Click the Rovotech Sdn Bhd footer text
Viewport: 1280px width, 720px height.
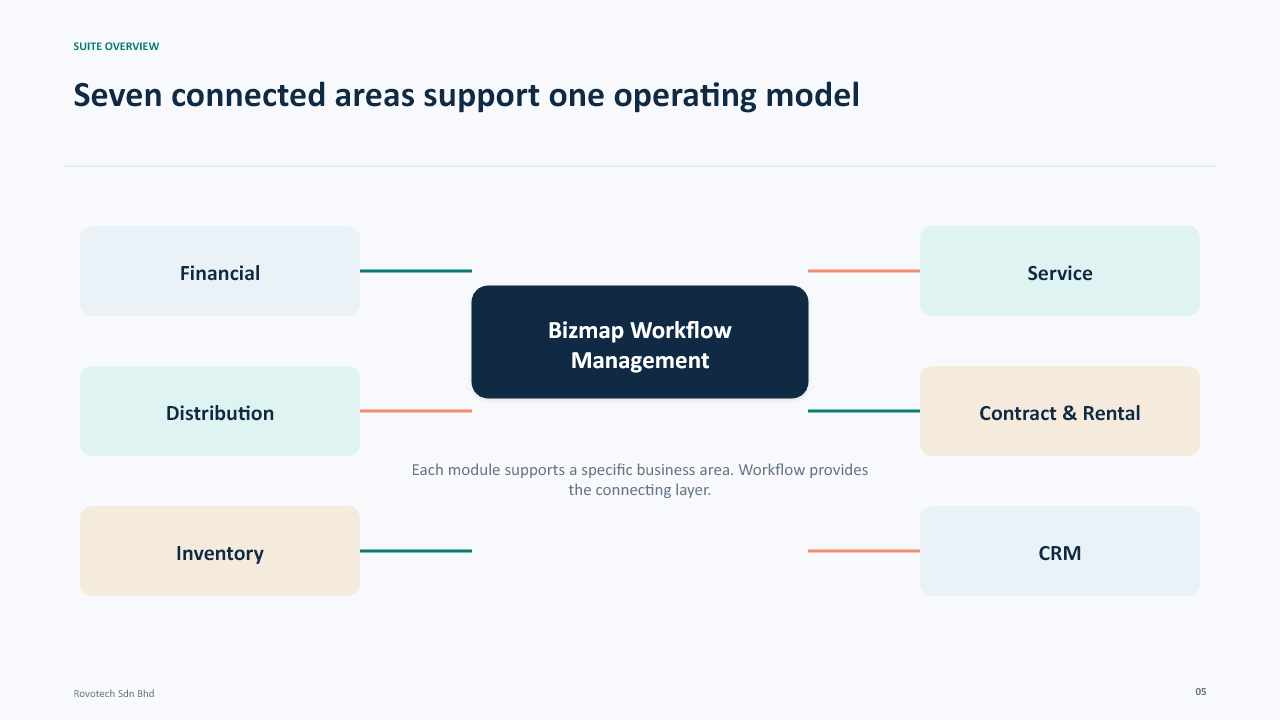(x=114, y=693)
